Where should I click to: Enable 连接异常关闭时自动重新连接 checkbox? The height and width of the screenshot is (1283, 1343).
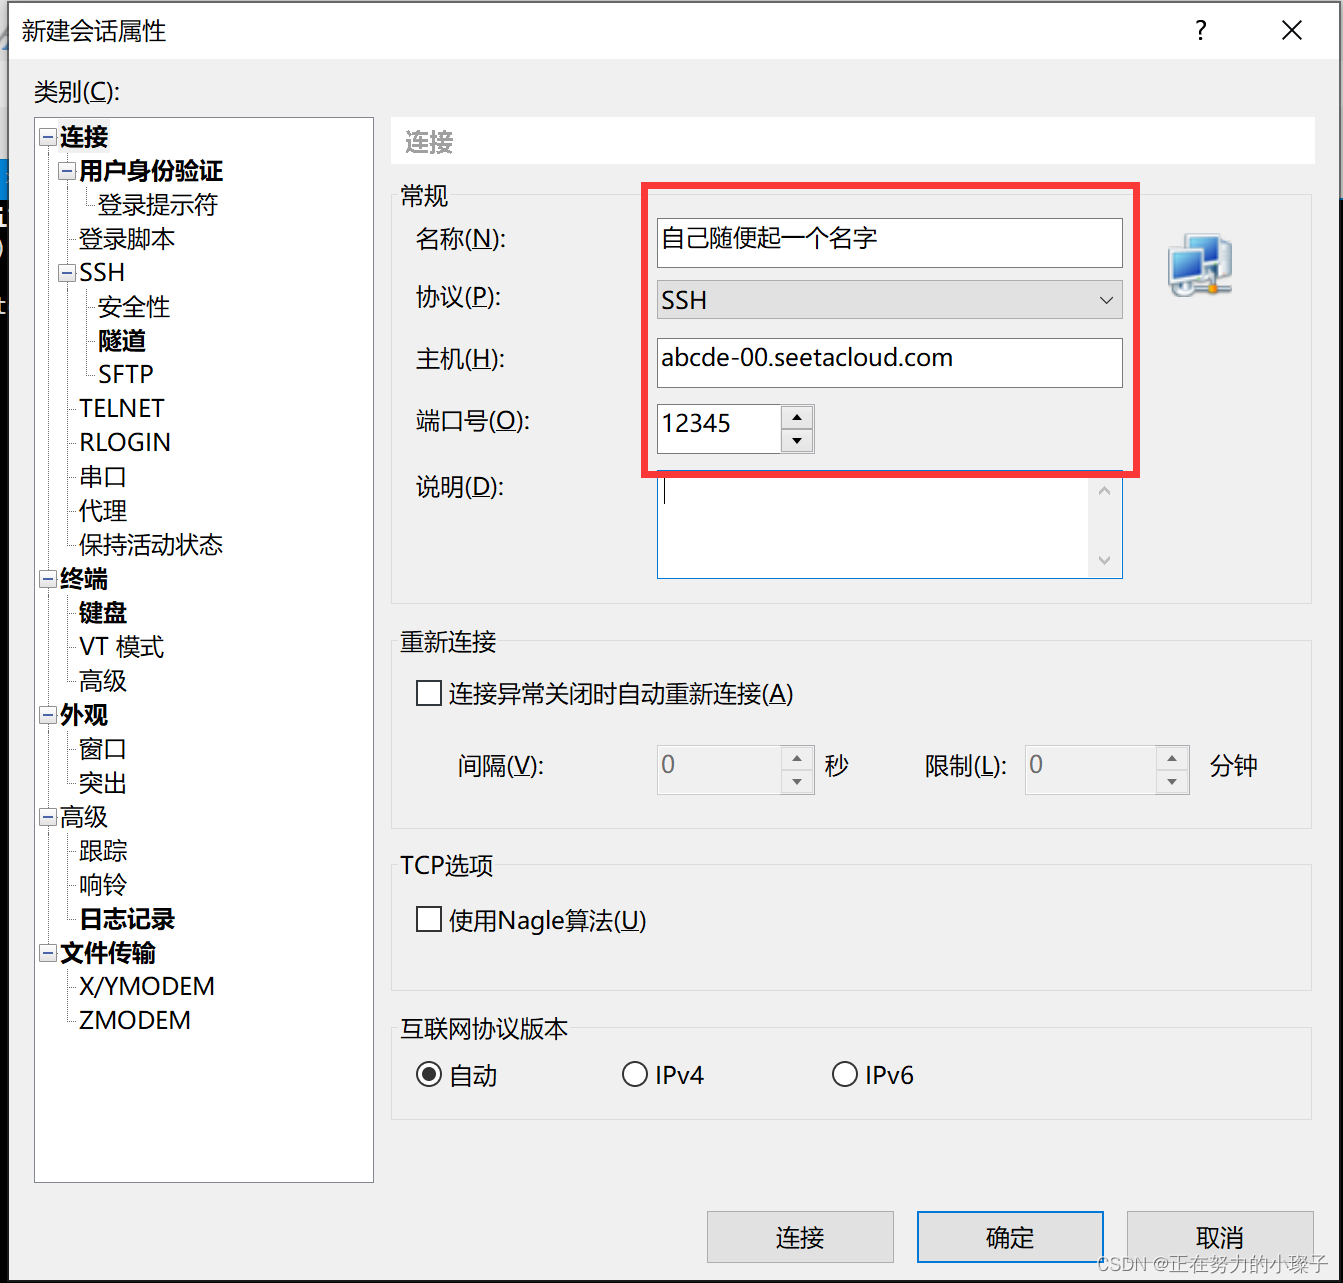pos(429,693)
